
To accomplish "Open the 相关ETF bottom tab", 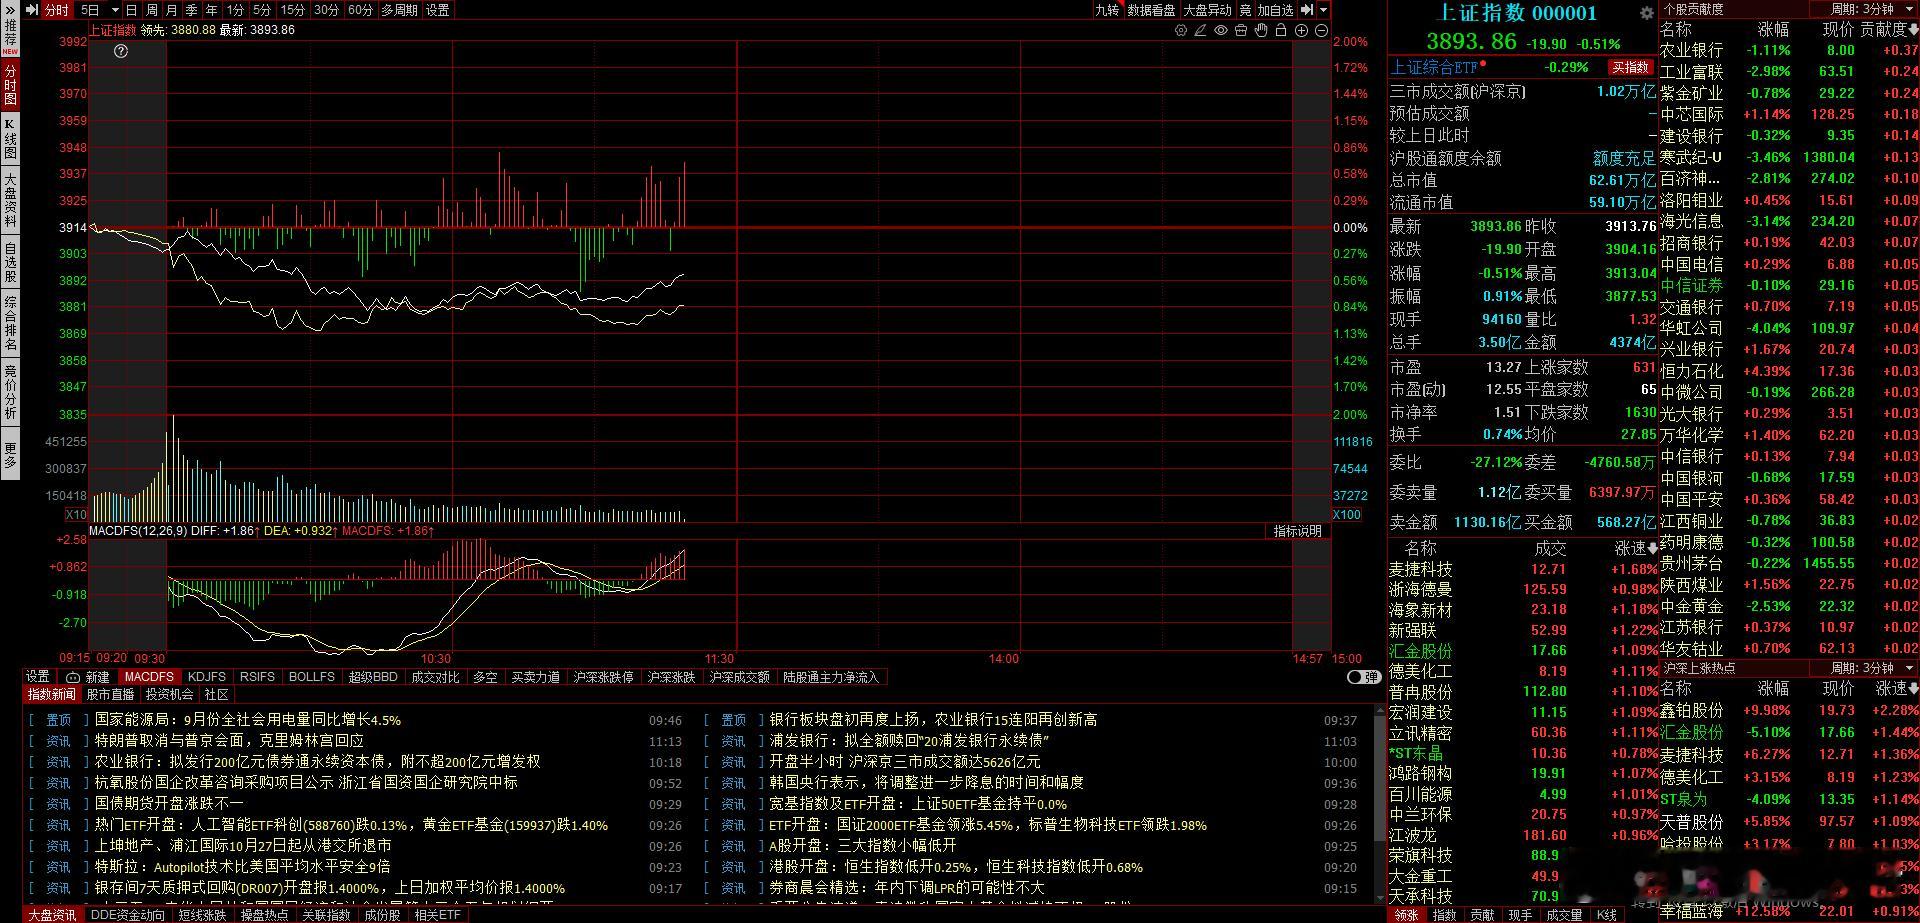I will pyautogui.click(x=438, y=915).
